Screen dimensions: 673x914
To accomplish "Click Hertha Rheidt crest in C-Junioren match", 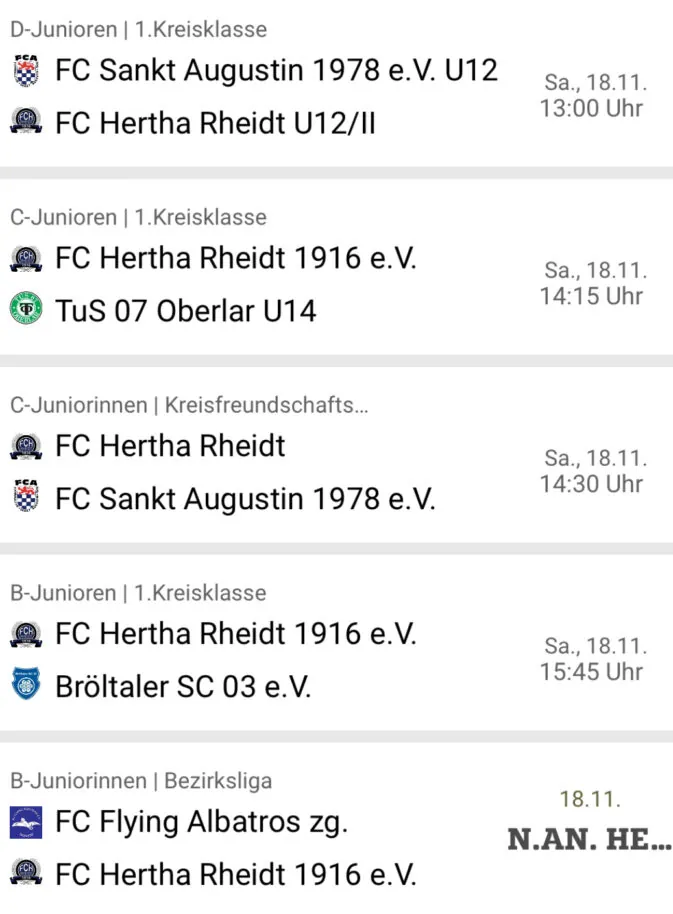I will click(x=26, y=259).
